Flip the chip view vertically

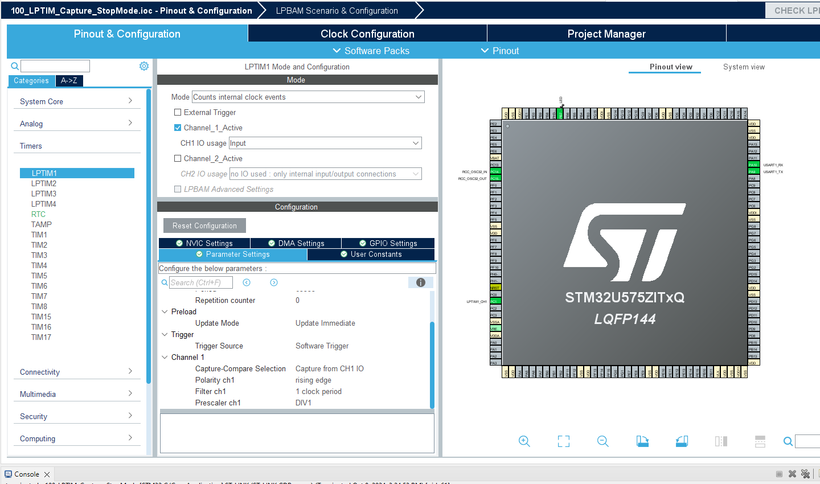[x=760, y=441]
